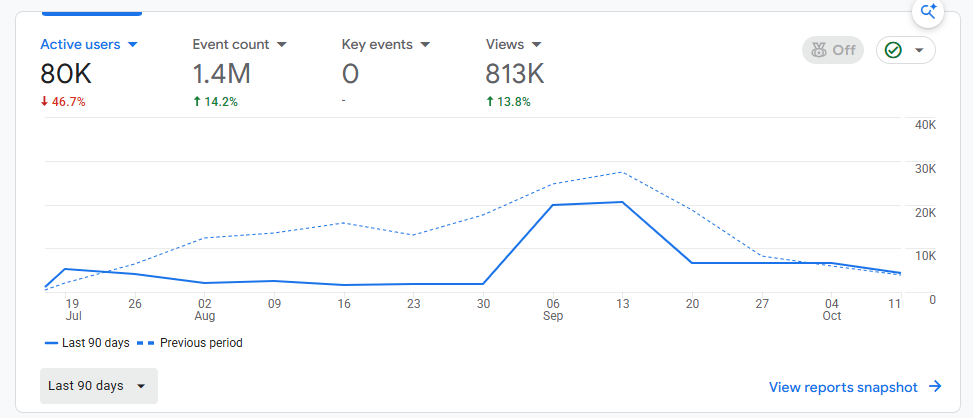This screenshot has width=973, height=418.
Task: Click the 46.7% decrease indicator
Action: point(63,102)
